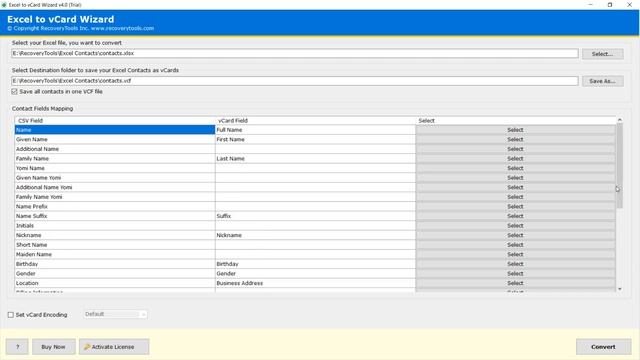Open the vCard encoding Default dropdown

pyautogui.click(x=116, y=314)
